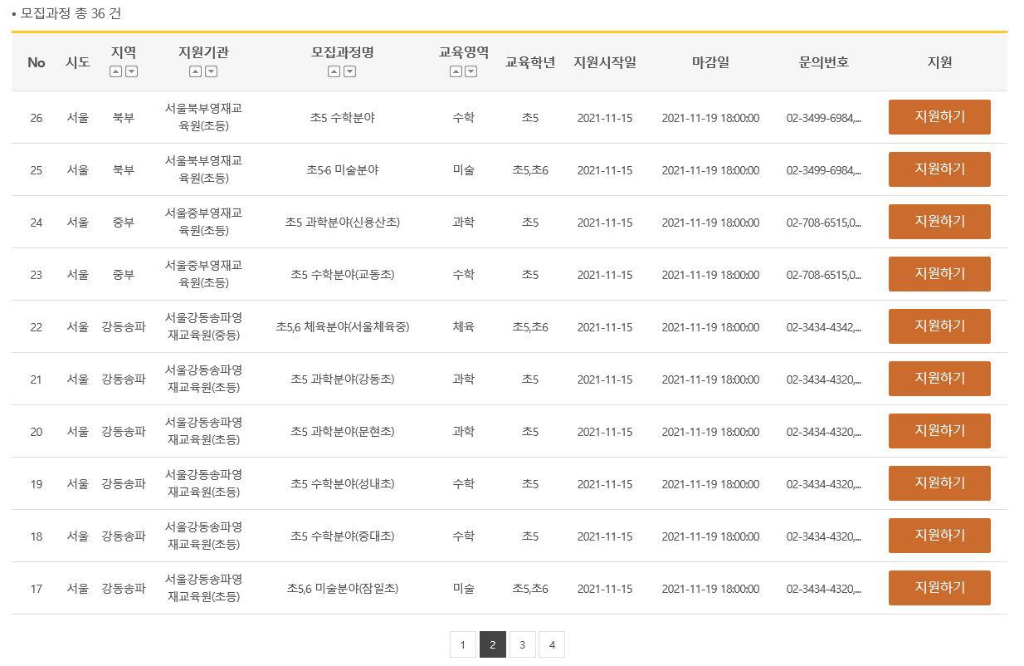This screenshot has width=1024, height=666.
Task: Apply to row 22 체육분야(서울체육중)
Action: pos(939,326)
